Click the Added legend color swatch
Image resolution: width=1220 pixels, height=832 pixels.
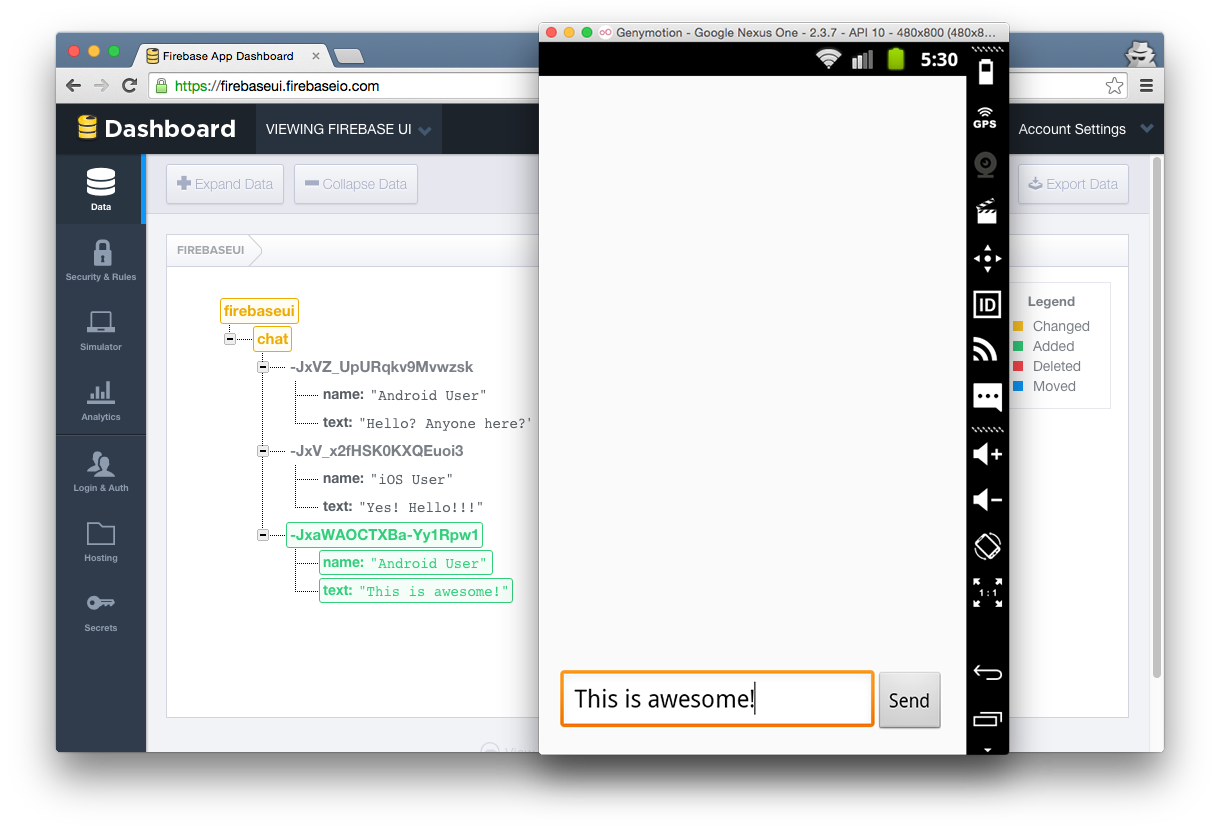tap(1018, 346)
